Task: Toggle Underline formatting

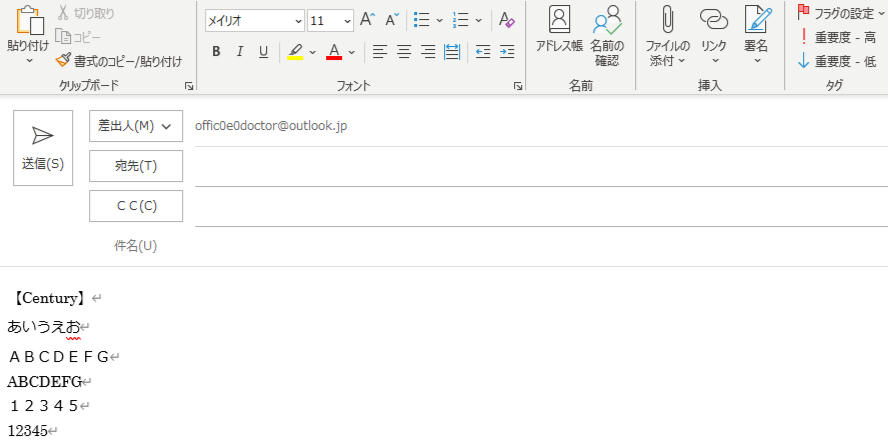Action: pos(263,52)
